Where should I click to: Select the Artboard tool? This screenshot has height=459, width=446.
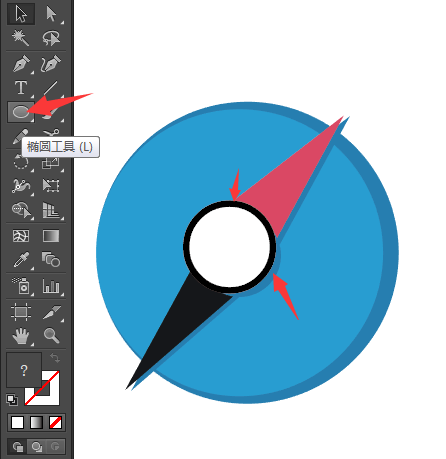click(x=21, y=312)
